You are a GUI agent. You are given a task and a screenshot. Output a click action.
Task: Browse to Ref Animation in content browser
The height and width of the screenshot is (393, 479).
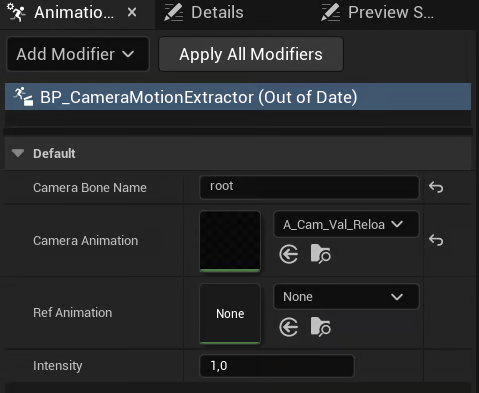[320, 327]
